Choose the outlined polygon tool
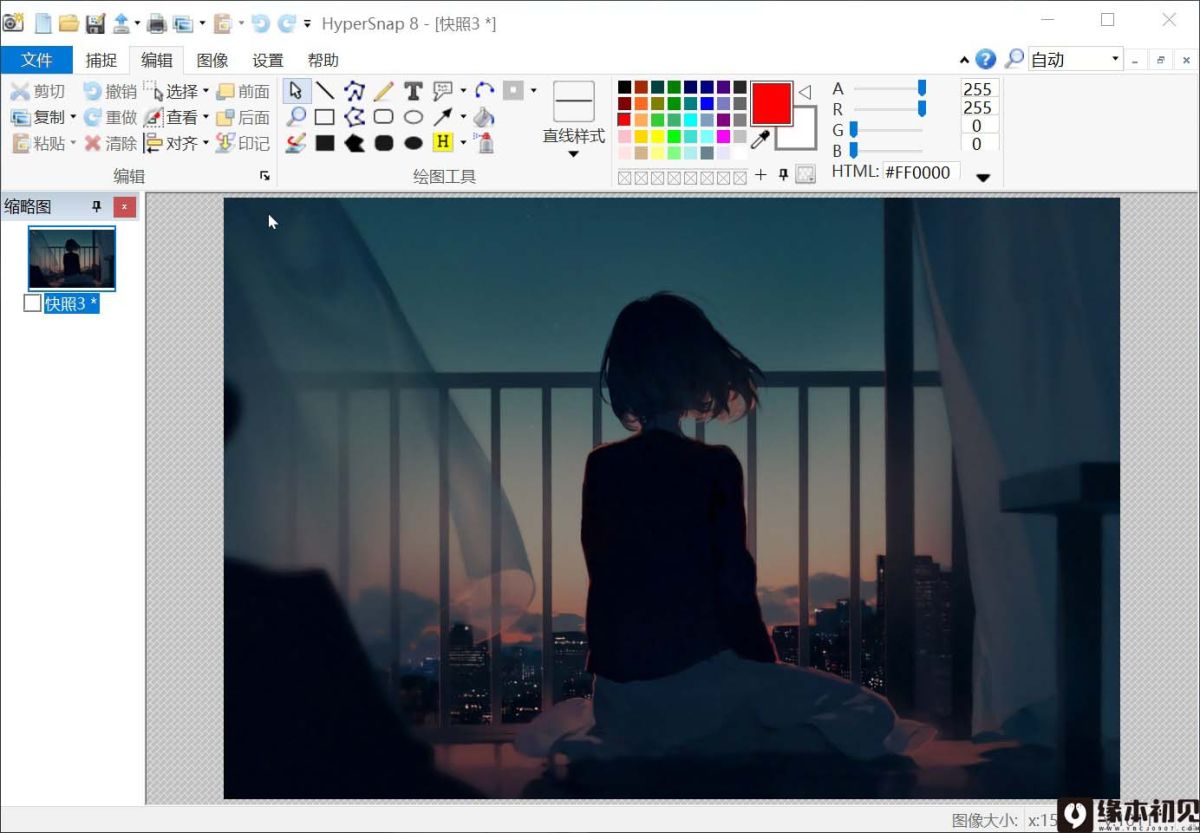This screenshot has width=1200, height=833. (354, 117)
